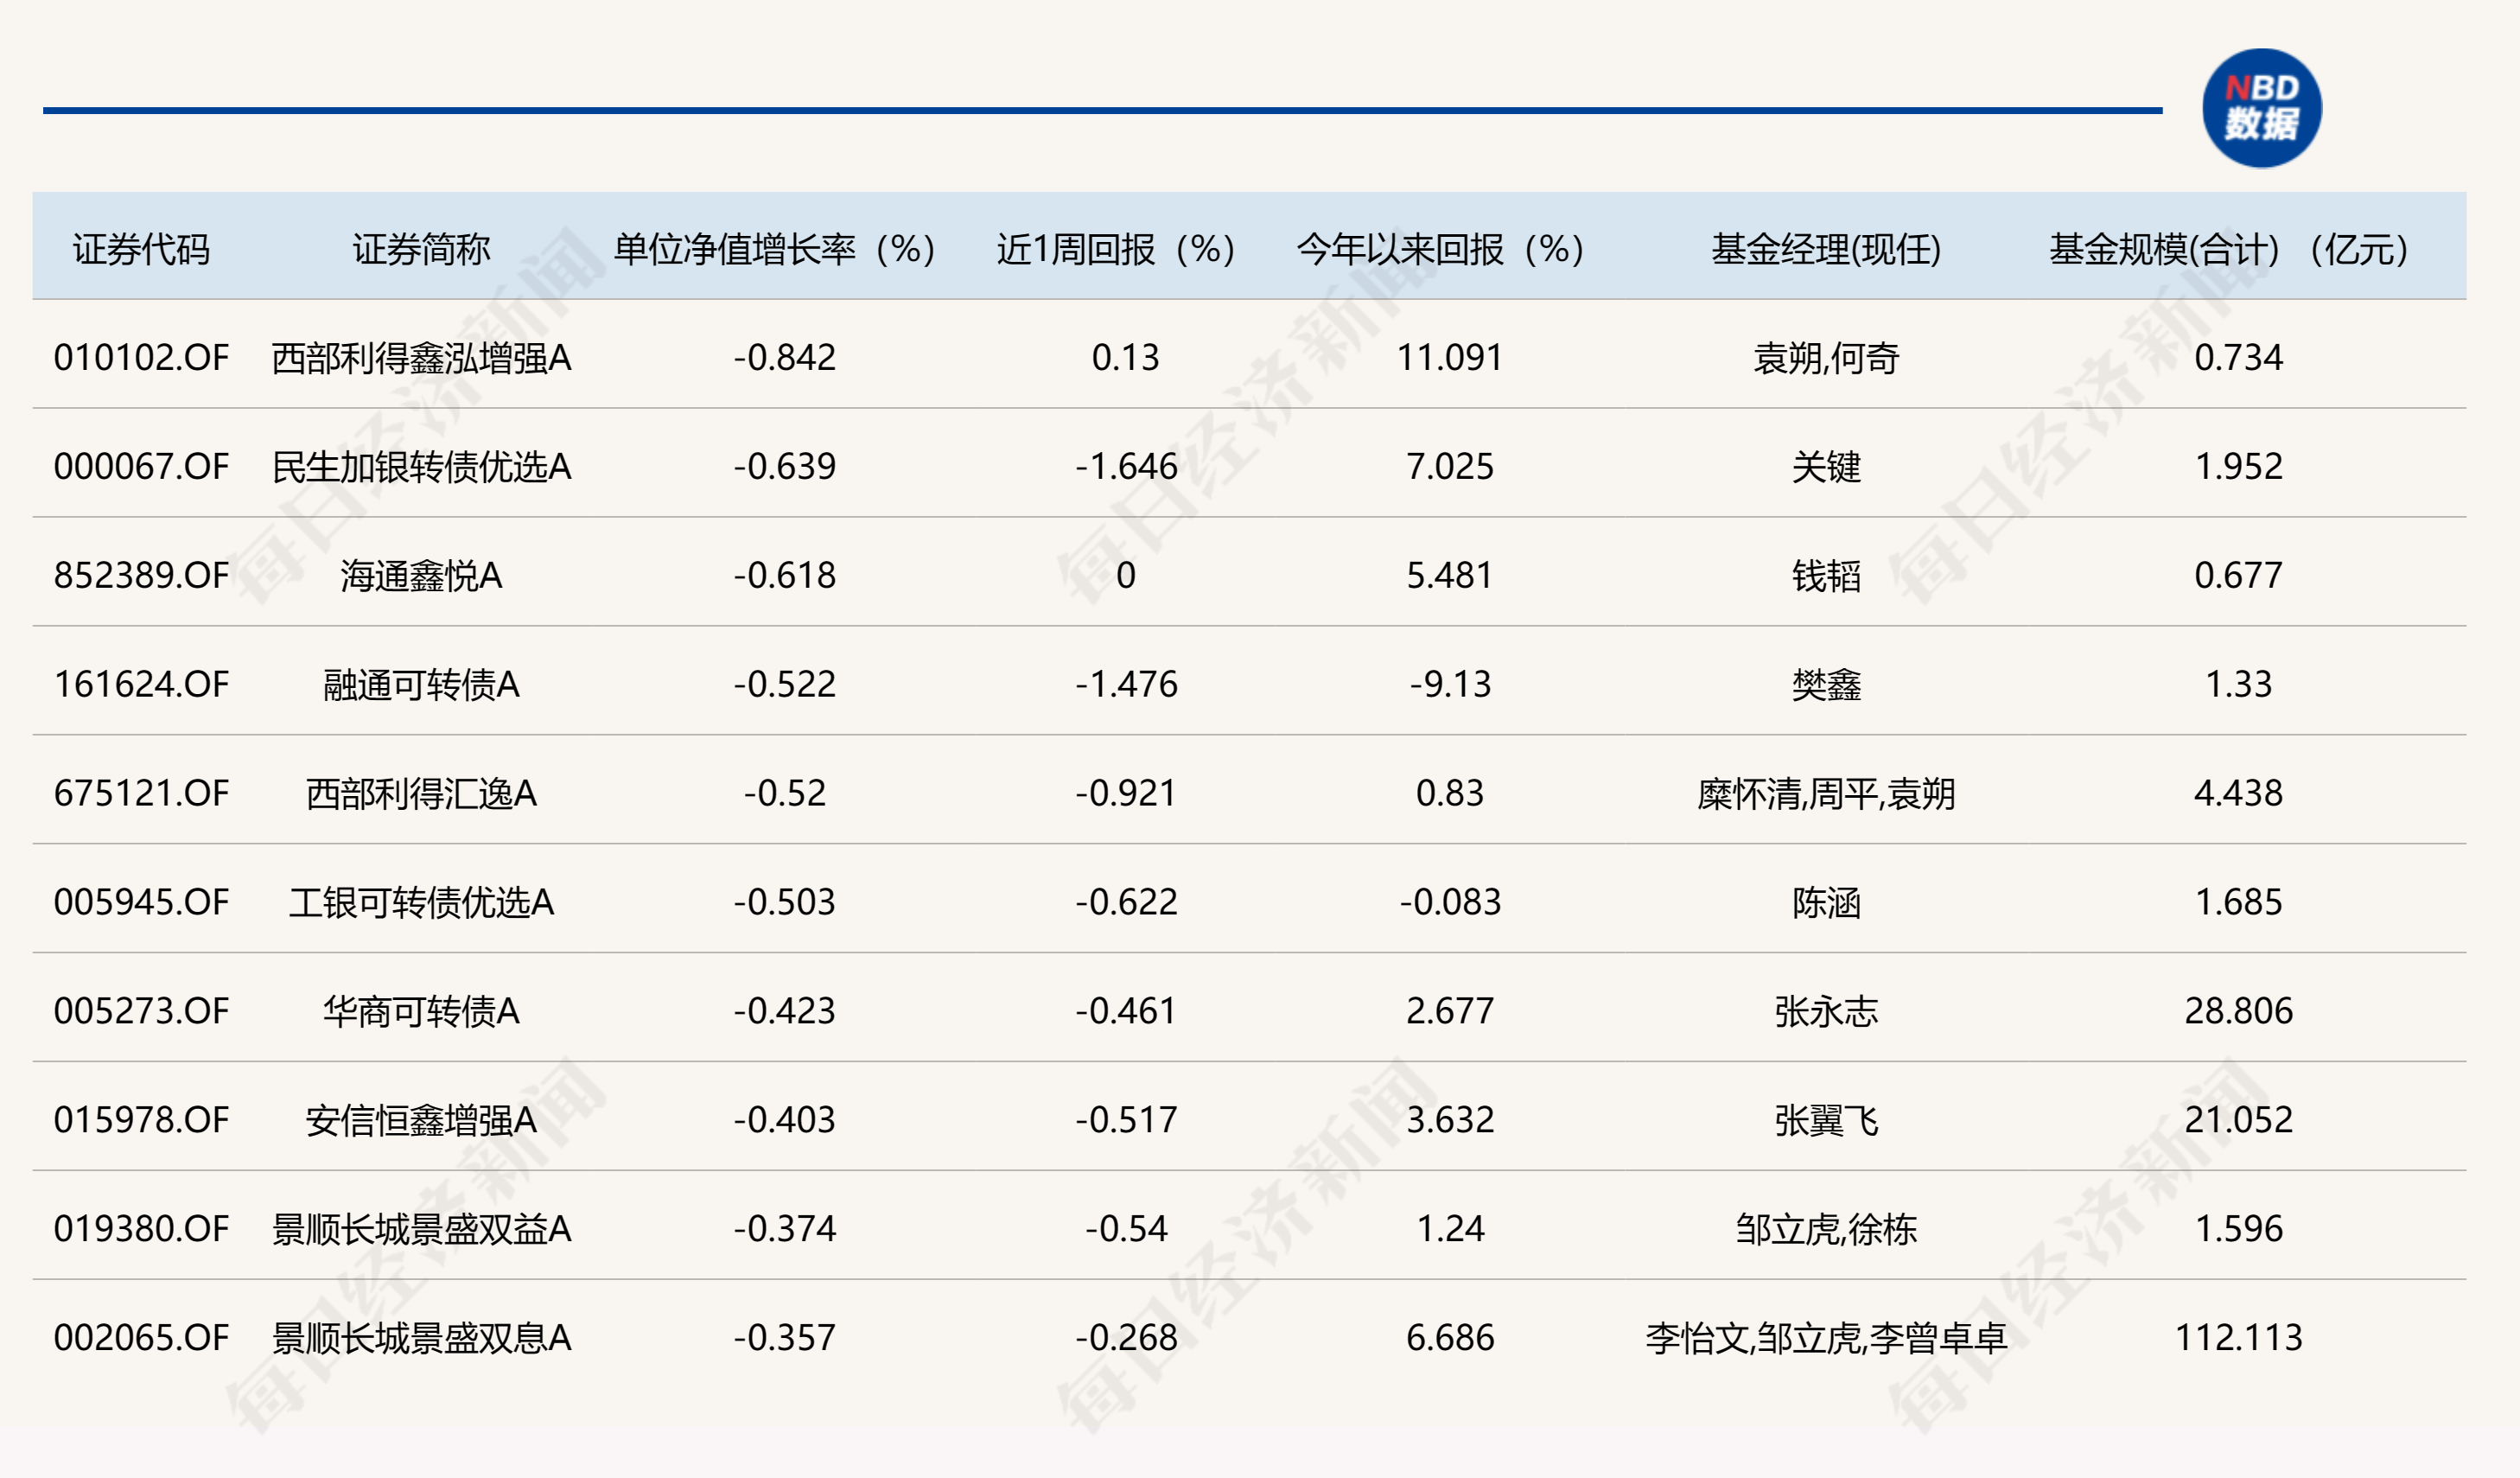Image resolution: width=2520 pixels, height=1478 pixels.
Task: Select growth rate value -0.357
Action: (x=785, y=1339)
